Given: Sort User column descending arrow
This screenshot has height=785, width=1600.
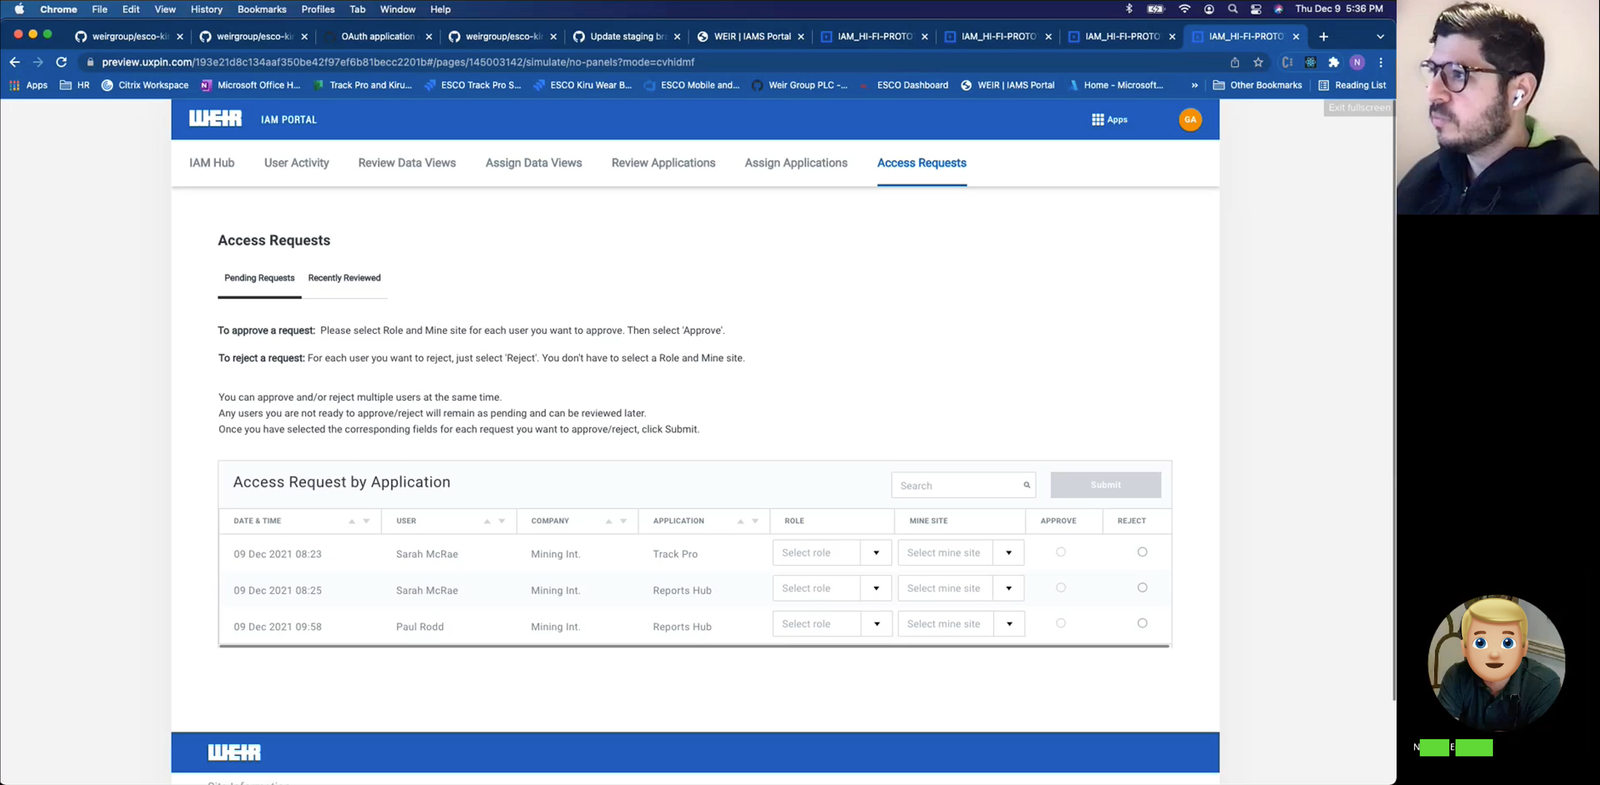Looking at the screenshot, I should point(502,521).
